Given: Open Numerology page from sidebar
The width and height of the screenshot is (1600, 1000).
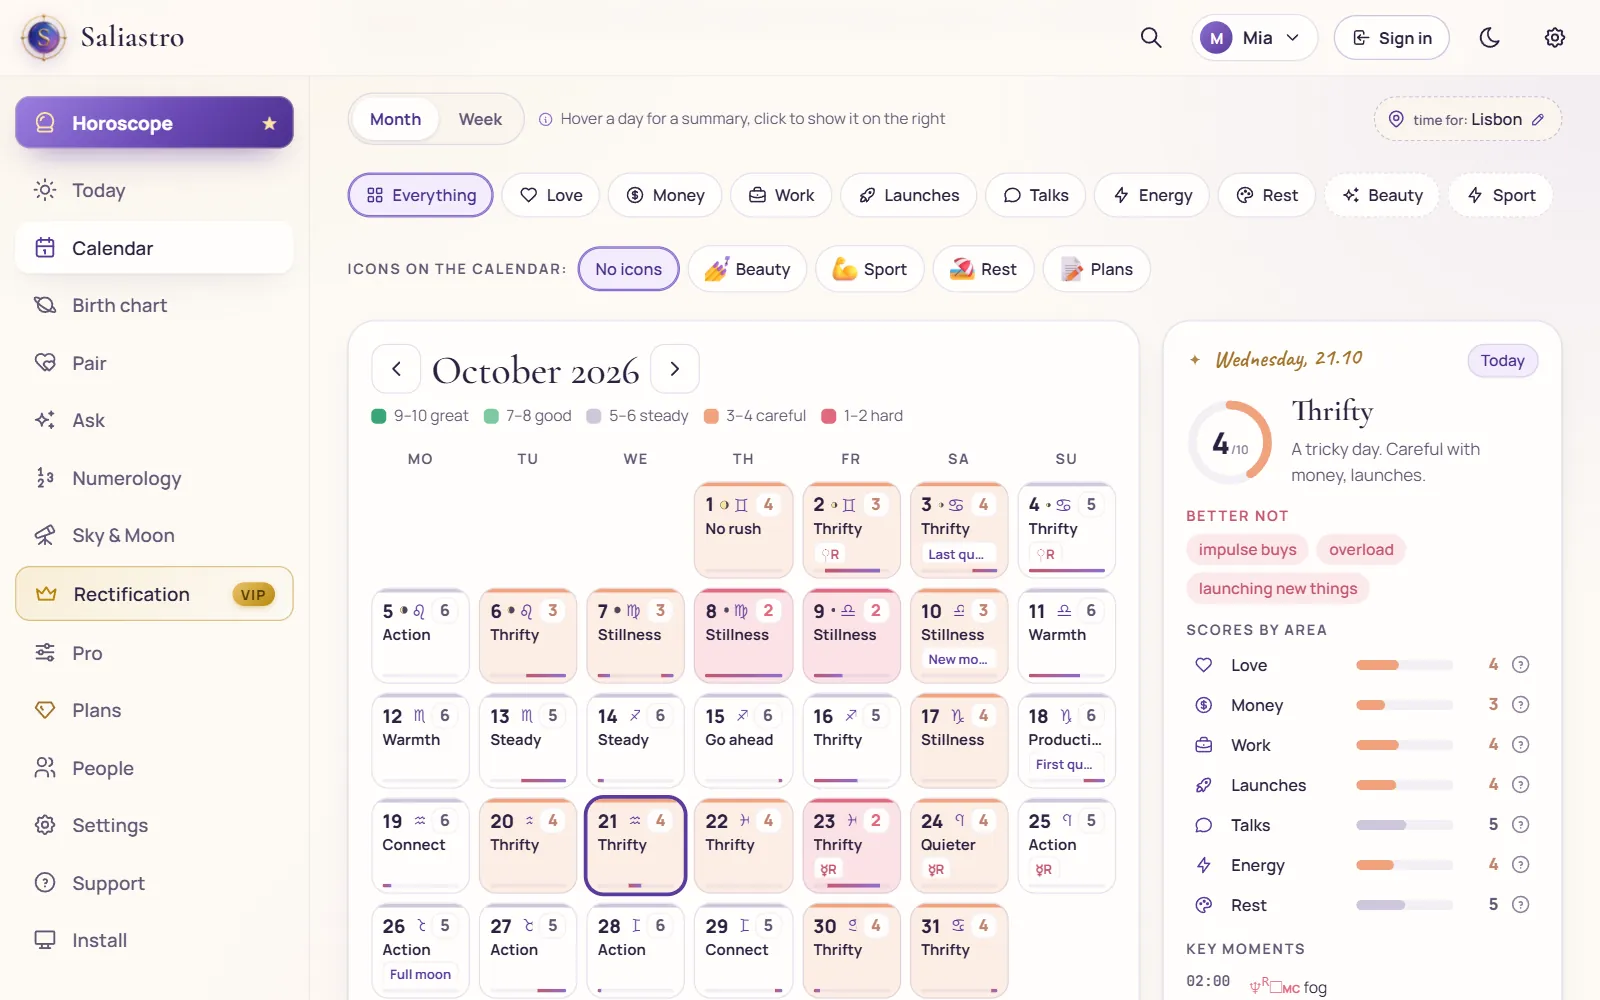Looking at the screenshot, I should [x=154, y=478].
